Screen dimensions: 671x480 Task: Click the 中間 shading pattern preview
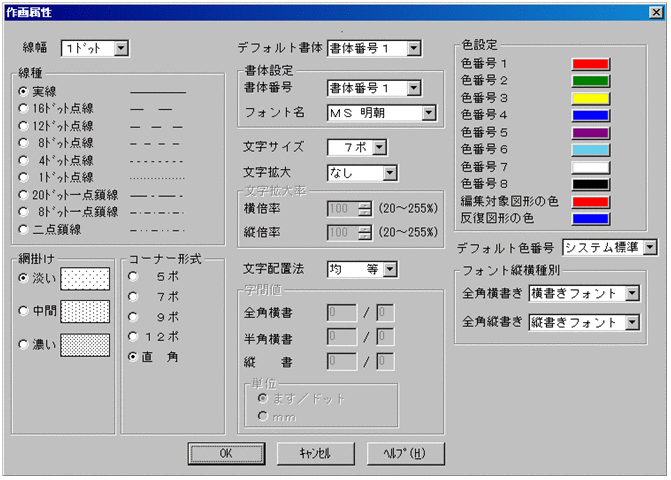click(x=85, y=311)
